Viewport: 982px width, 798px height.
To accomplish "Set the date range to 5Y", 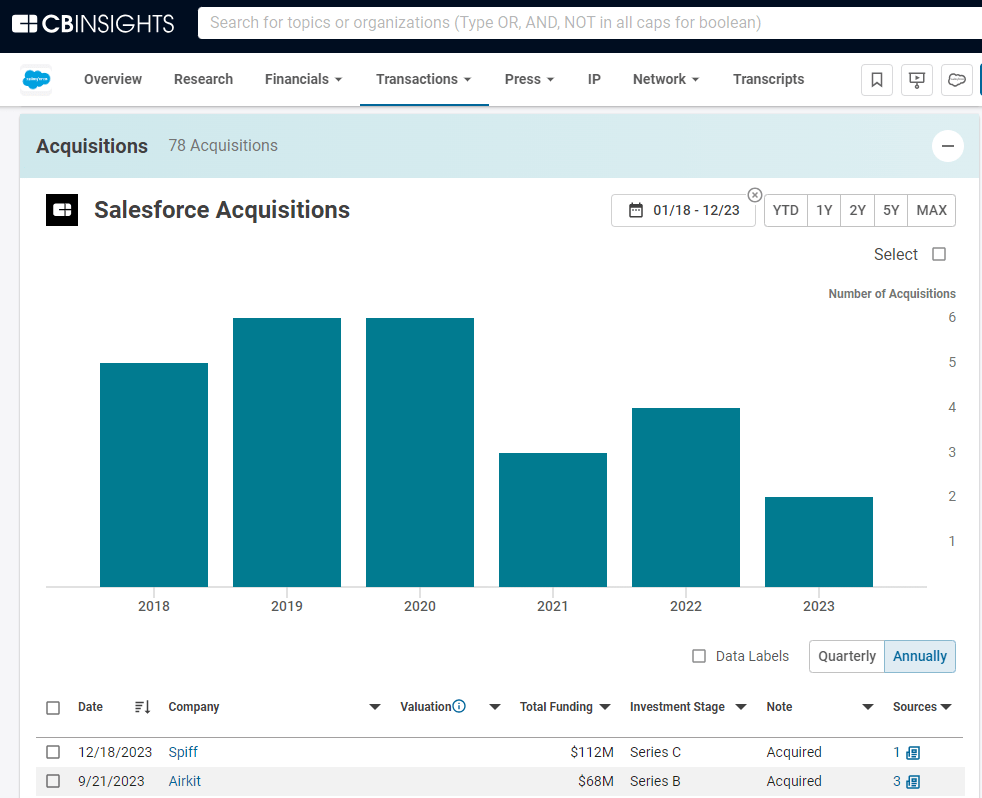I will tap(891, 210).
